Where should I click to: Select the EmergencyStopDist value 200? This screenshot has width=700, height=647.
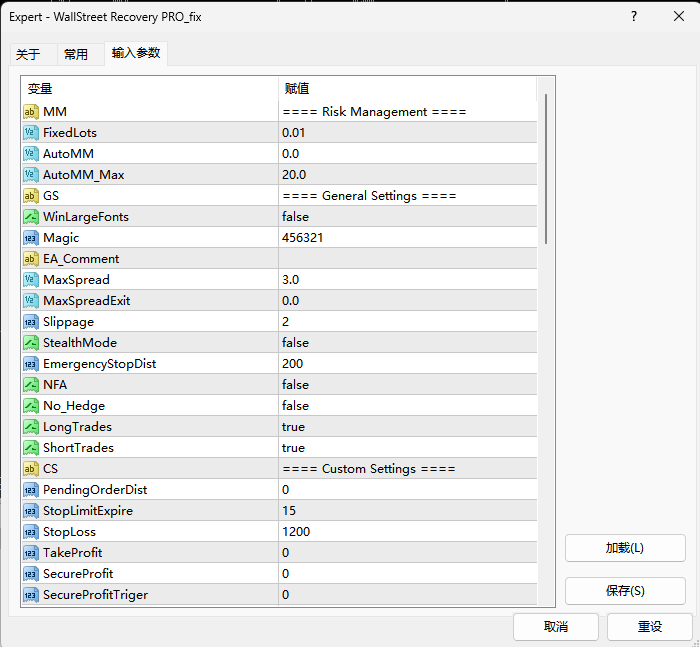pyautogui.click(x=408, y=363)
